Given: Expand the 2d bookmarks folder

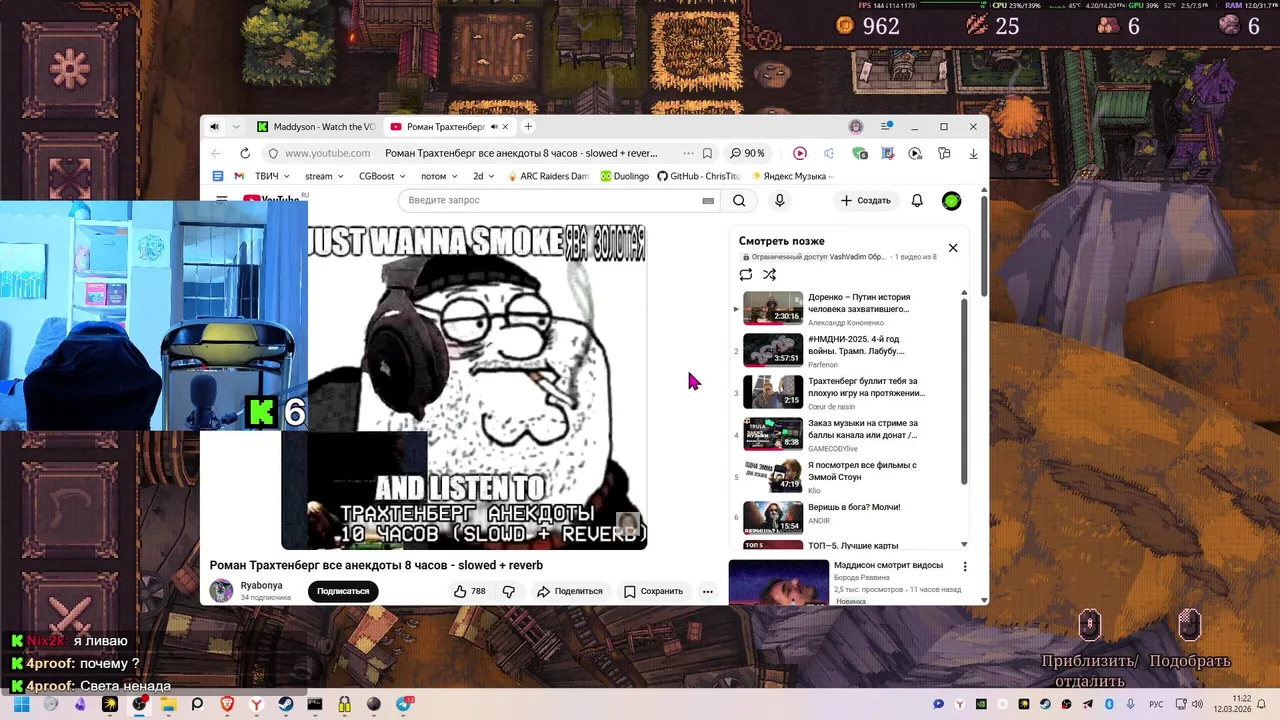Looking at the screenshot, I should 484,176.
